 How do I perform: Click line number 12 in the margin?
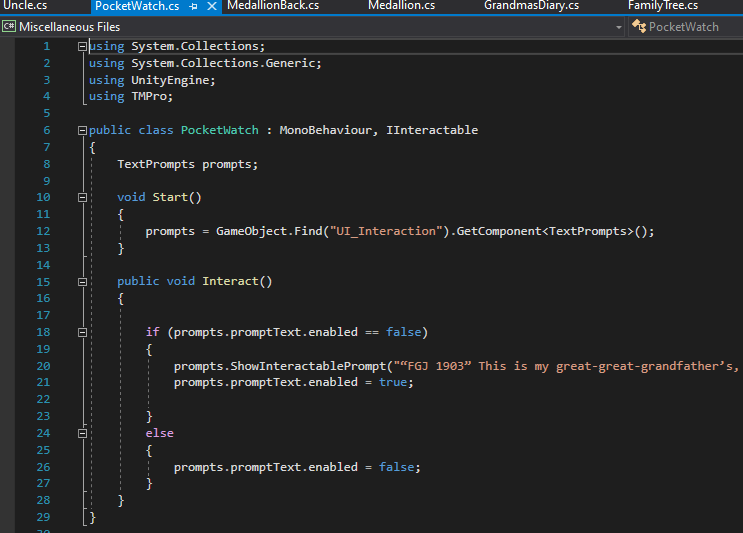[43, 231]
